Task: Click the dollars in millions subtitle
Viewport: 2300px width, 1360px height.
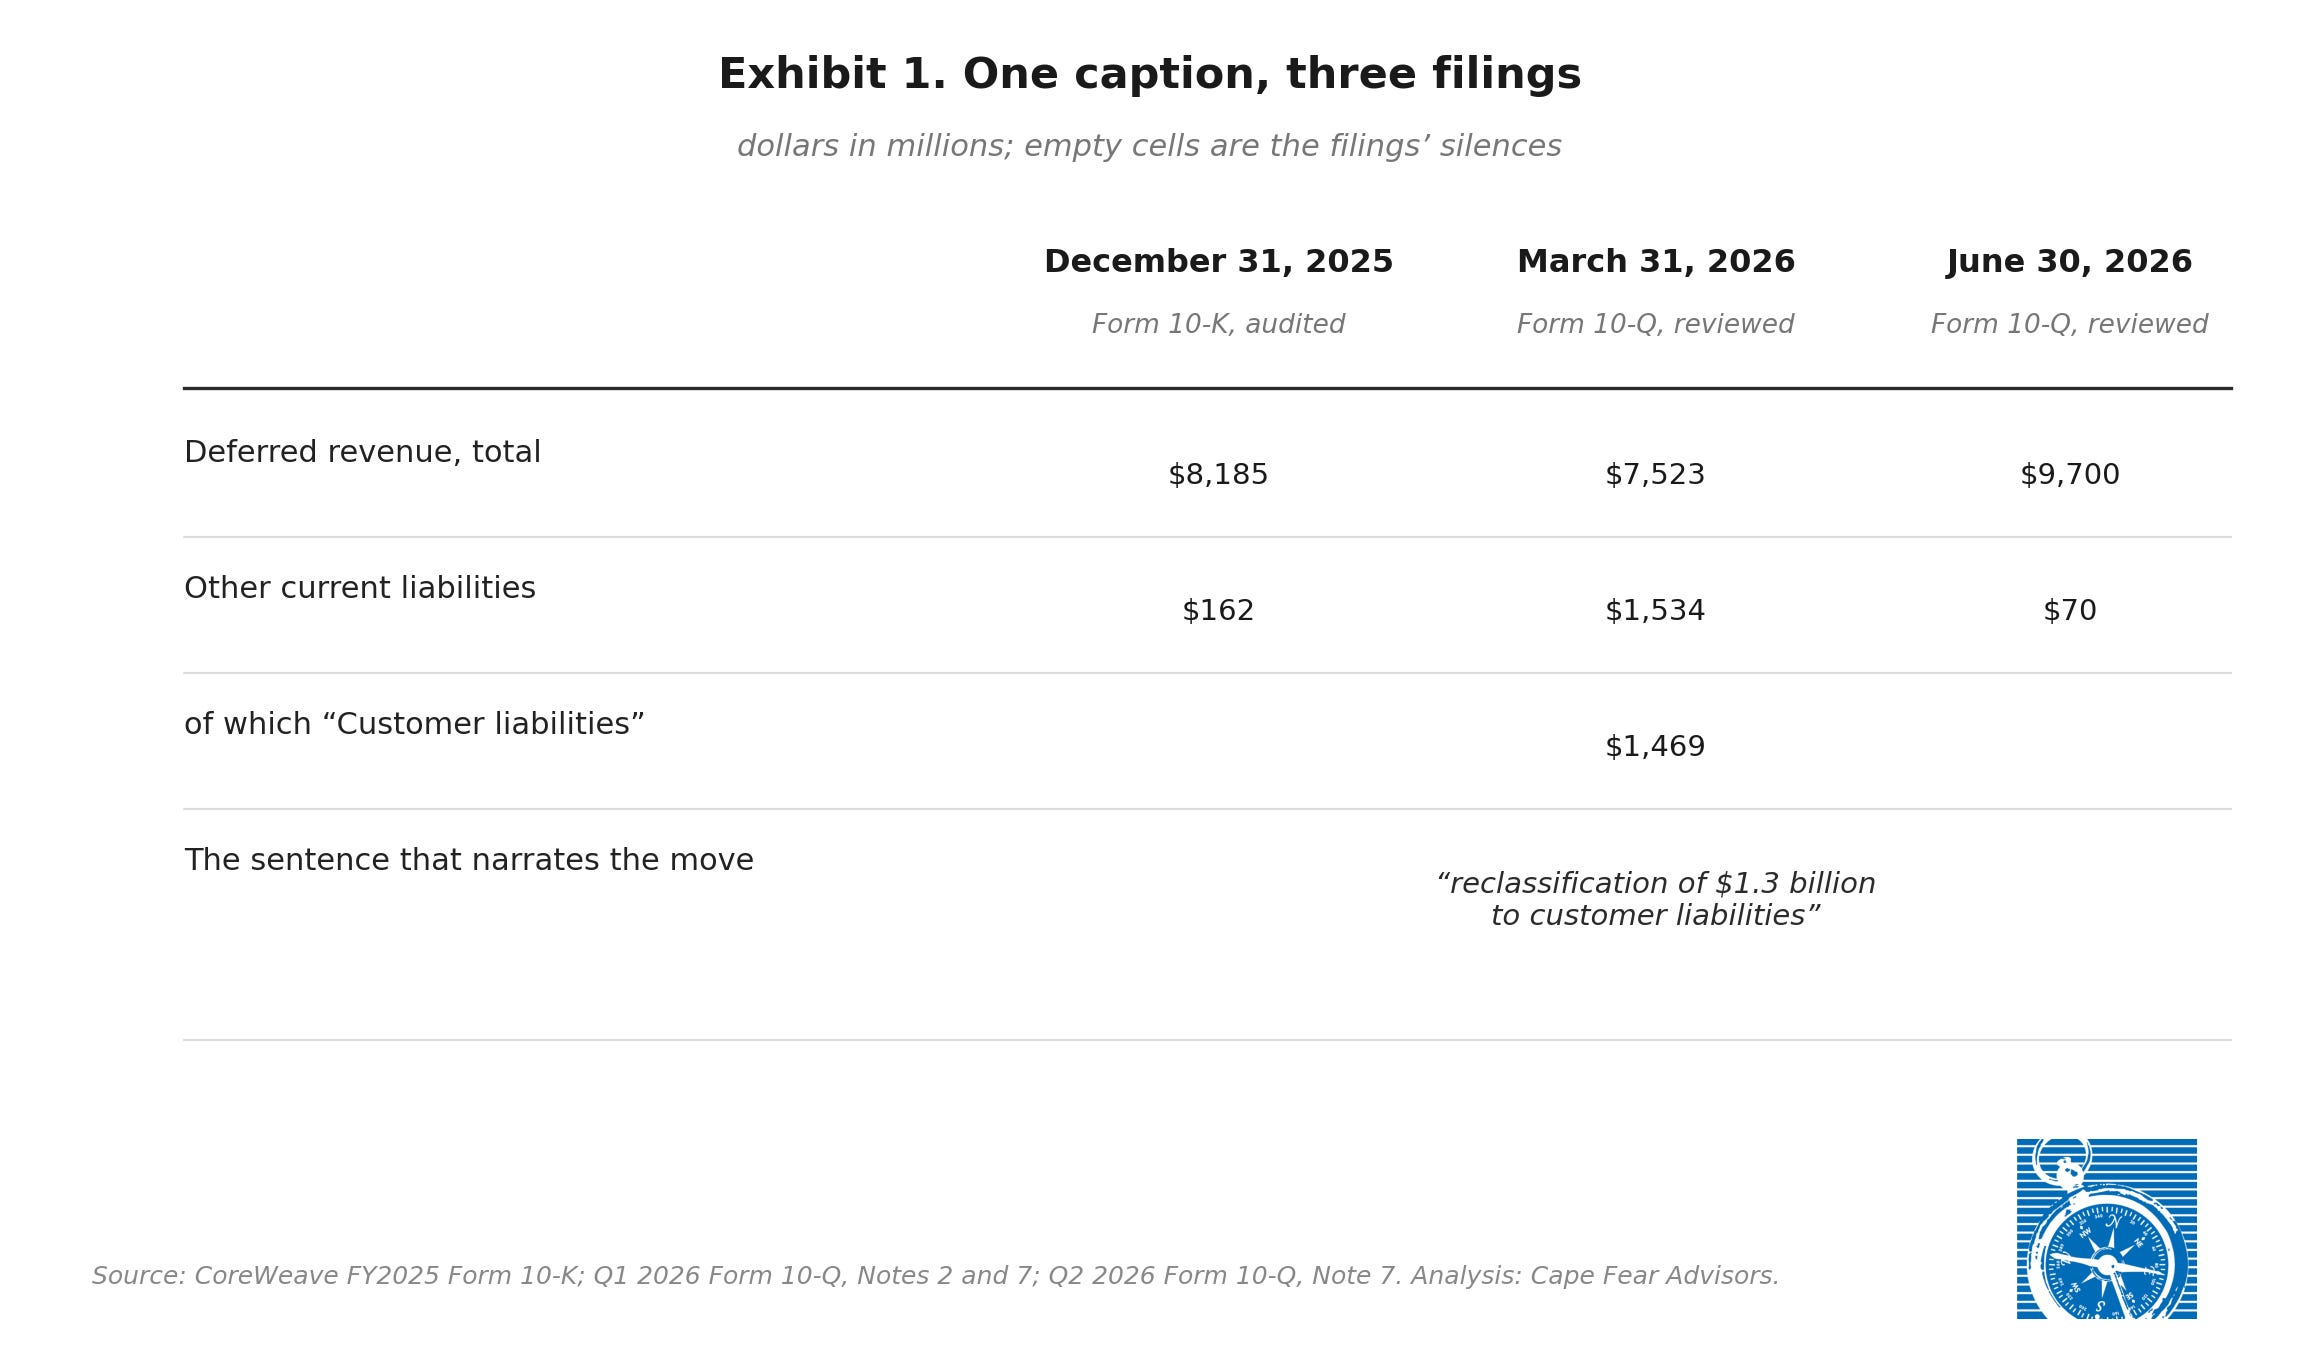Action: tap(1150, 147)
